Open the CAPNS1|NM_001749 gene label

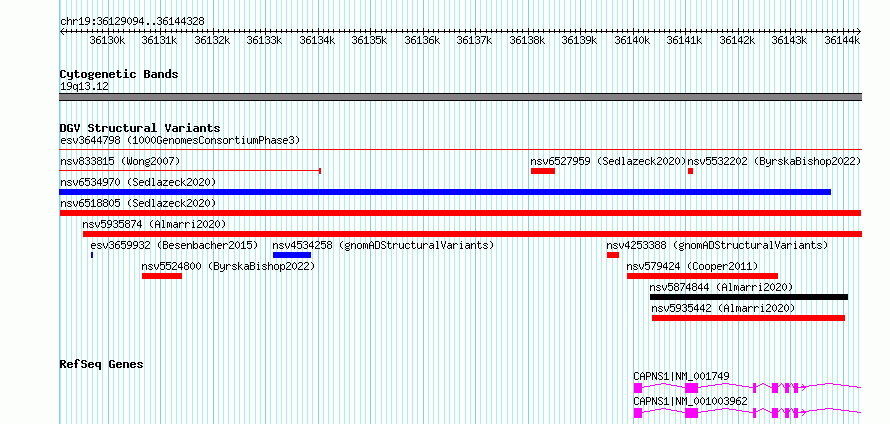click(681, 376)
